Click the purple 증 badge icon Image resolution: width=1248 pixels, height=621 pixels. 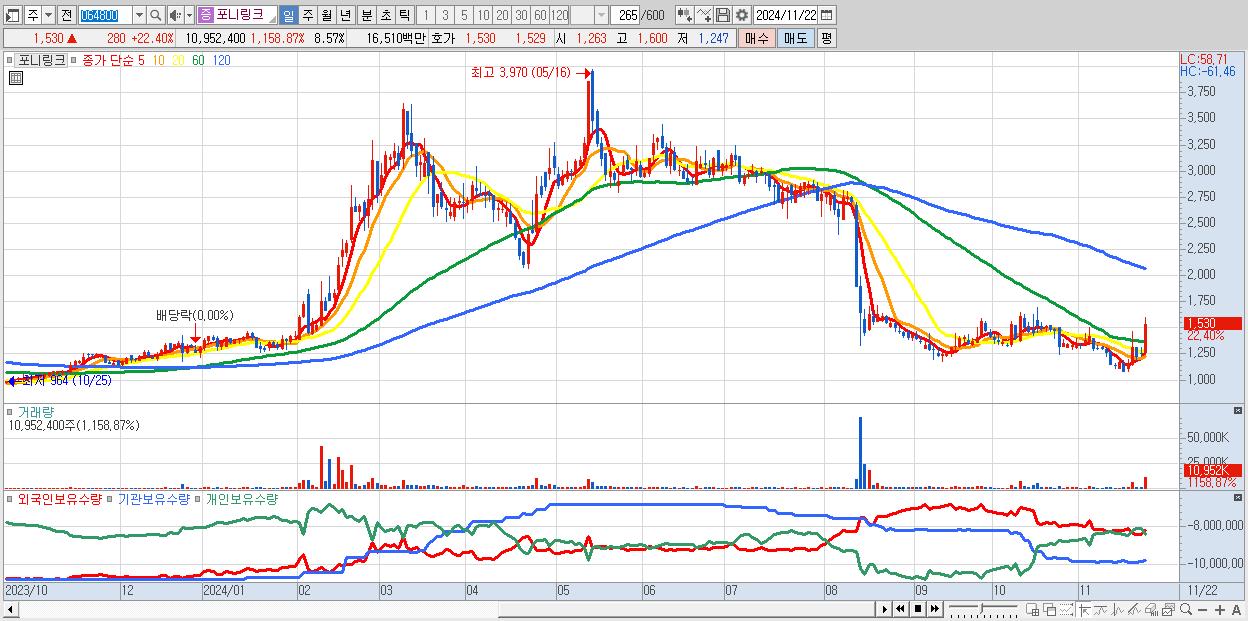(205, 15)
